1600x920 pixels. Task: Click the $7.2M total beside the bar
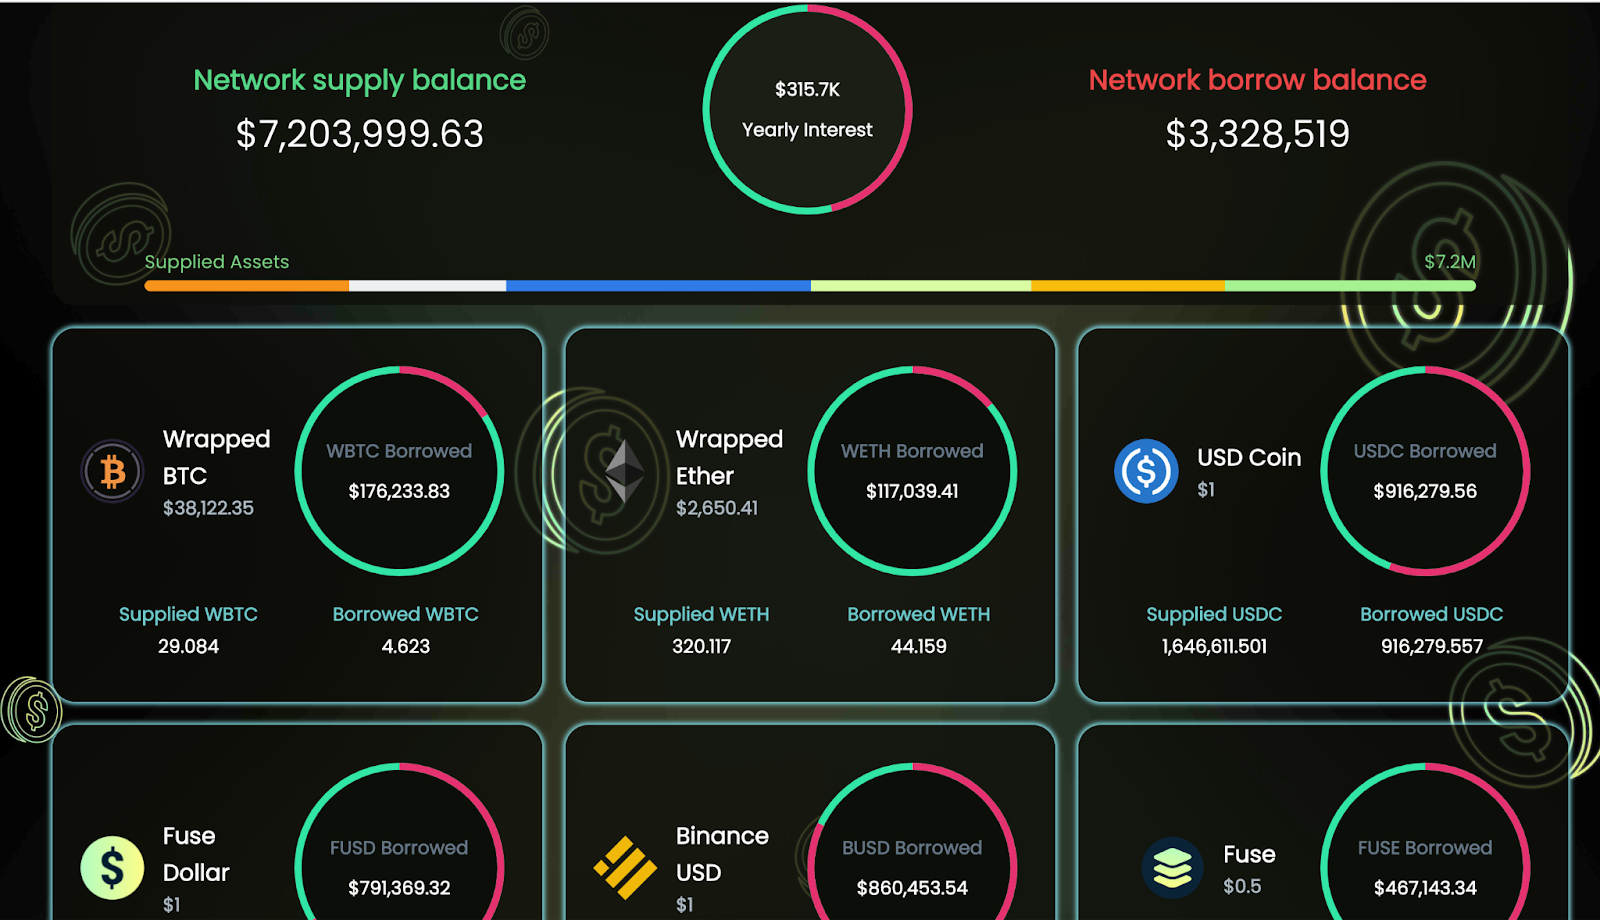(1450, 262)
